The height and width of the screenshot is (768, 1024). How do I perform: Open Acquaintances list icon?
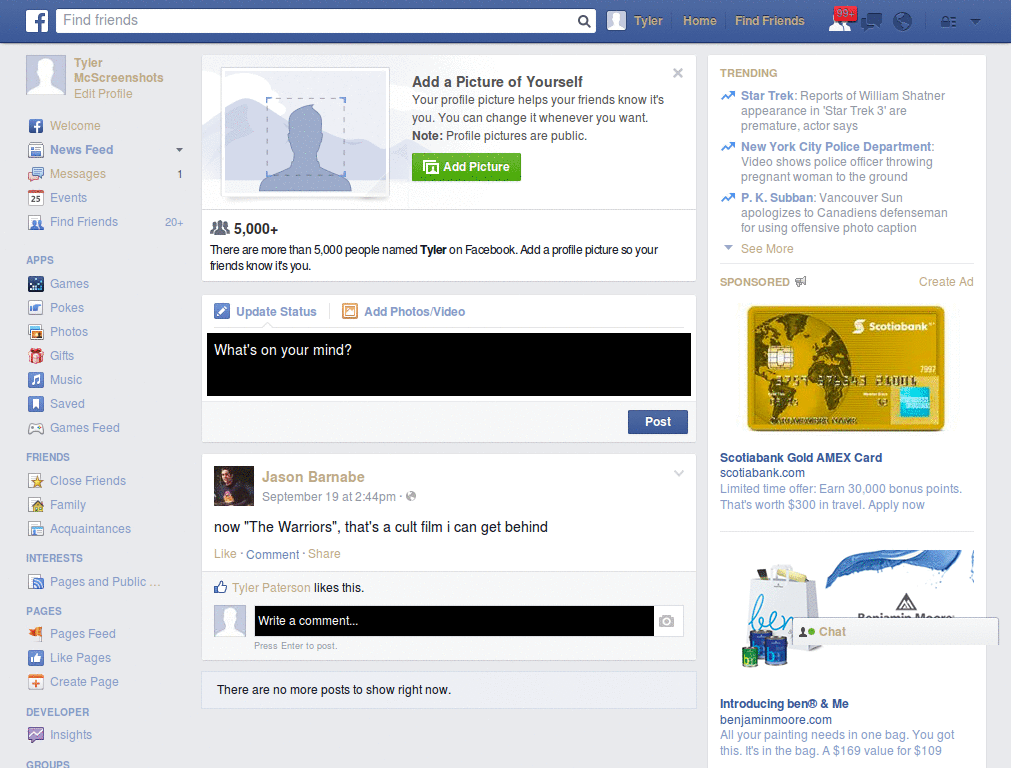(36, 529)
